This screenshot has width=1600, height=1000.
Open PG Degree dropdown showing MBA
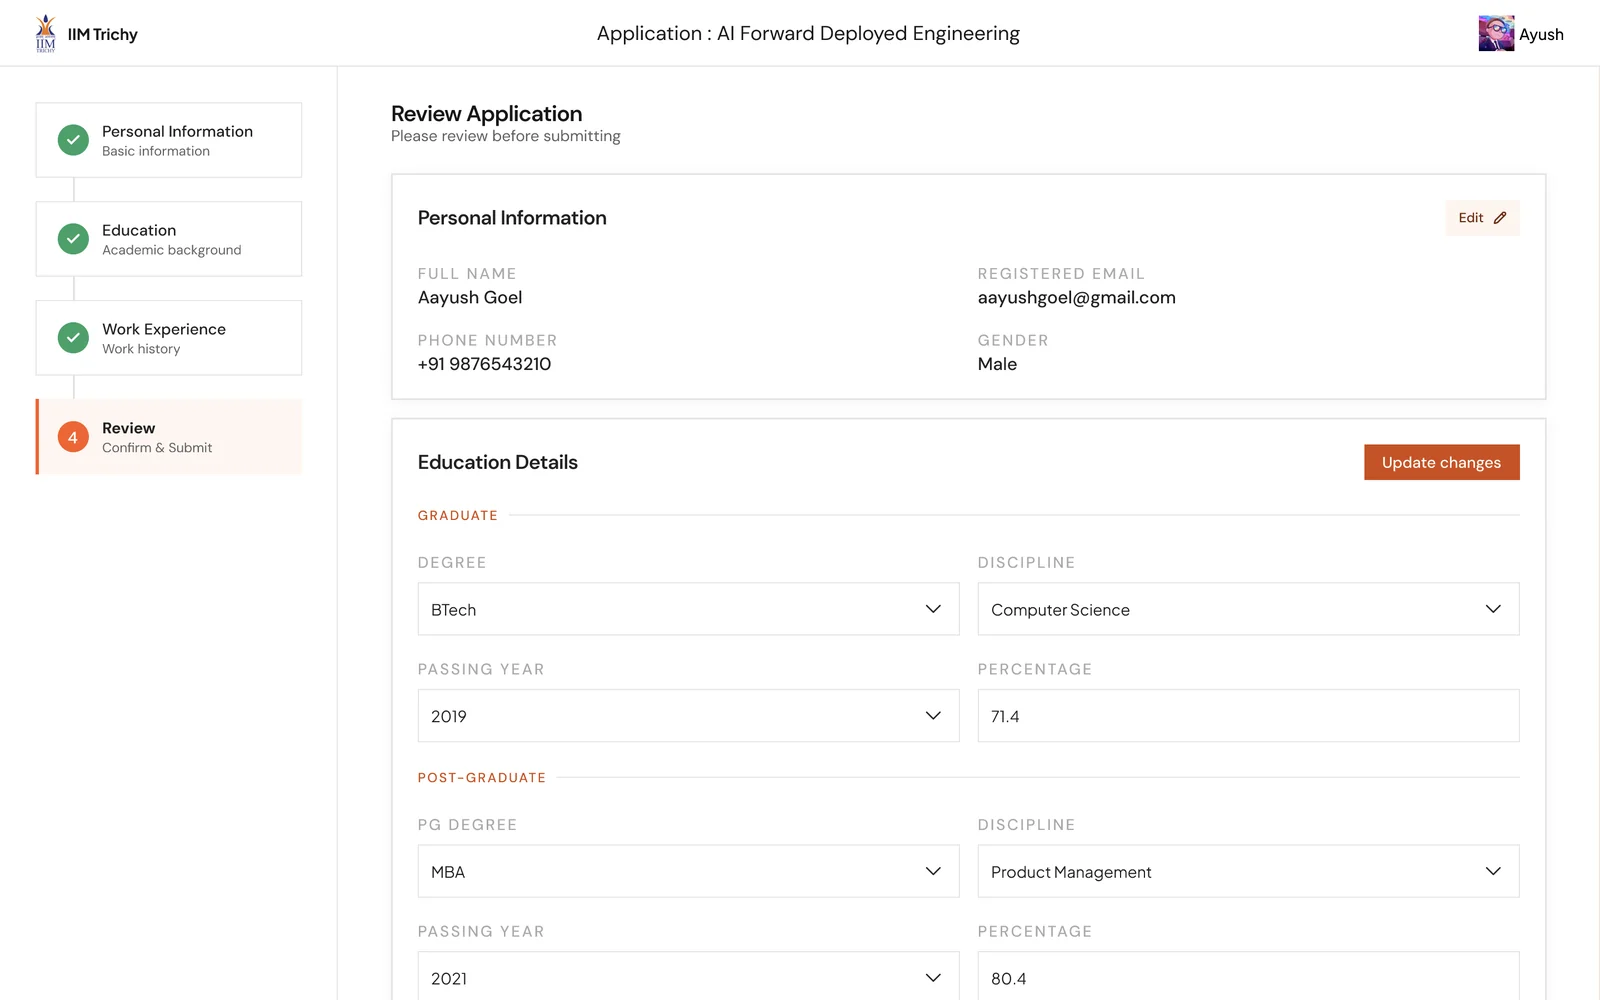(x=688, y=871)
